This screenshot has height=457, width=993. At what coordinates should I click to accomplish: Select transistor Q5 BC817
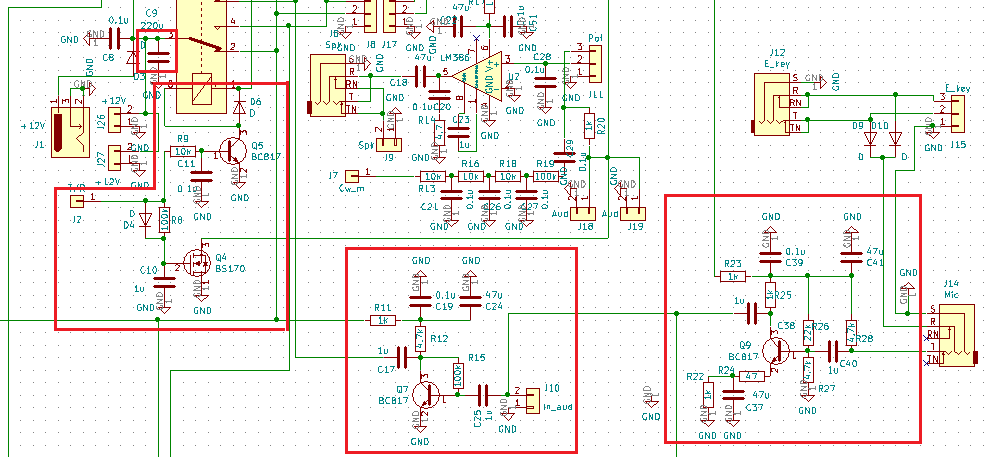233,150
